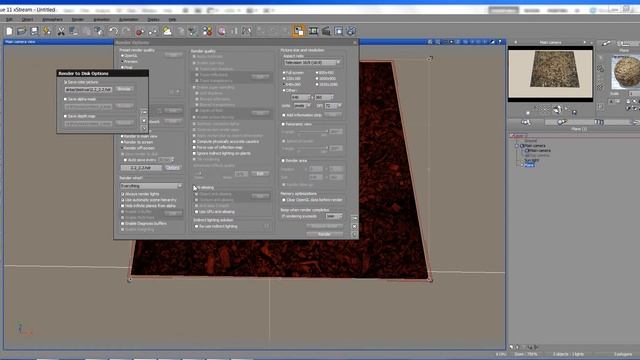Image resolution: width=640 pixels, height=360 pixels.
Task: Click the Redo arrow icon
Action: pos(126,31)
